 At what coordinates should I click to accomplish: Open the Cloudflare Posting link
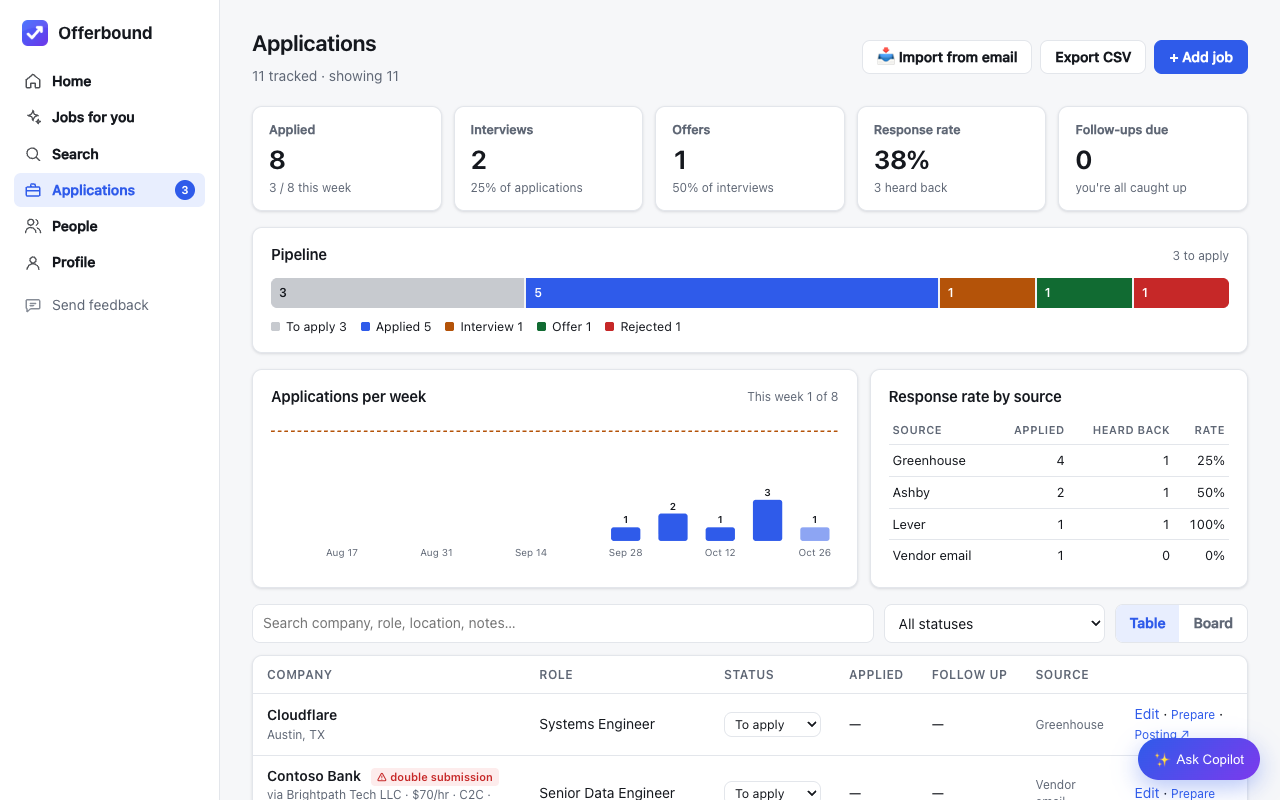pyautogui.click(x=1160, y=734)
